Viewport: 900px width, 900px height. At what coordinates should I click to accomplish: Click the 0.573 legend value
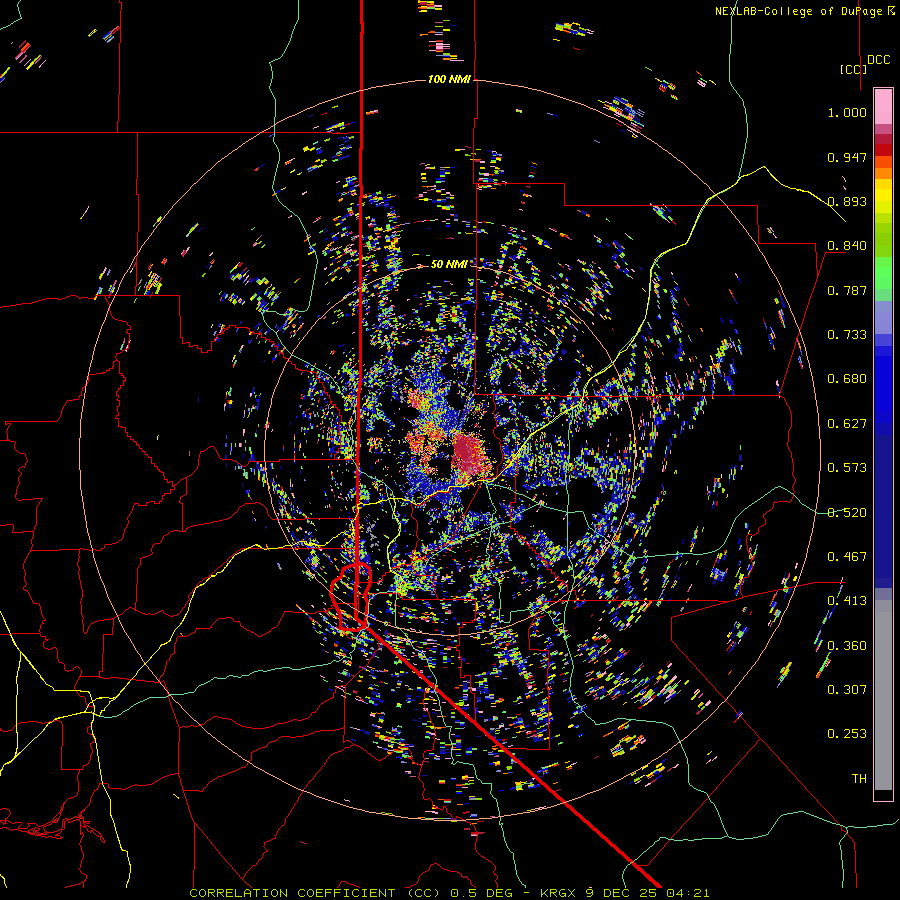point(847,468)
